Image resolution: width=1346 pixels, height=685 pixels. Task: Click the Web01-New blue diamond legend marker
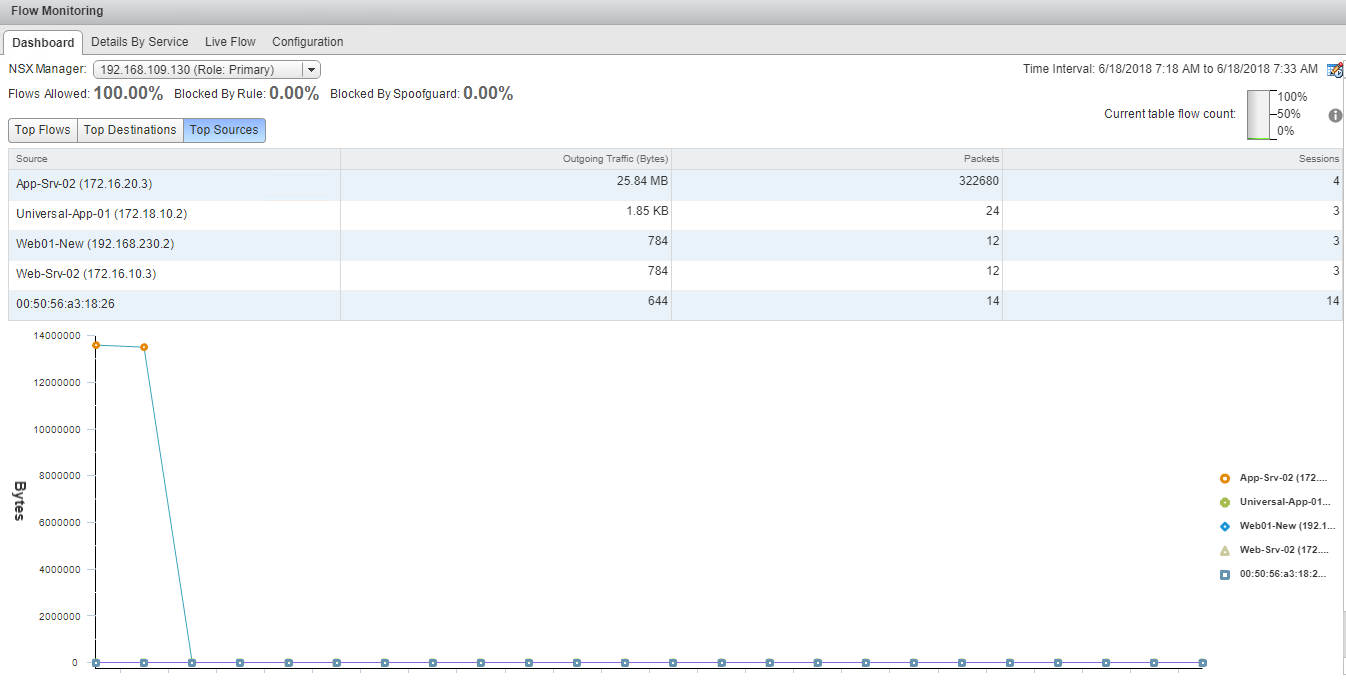[x=1225, y=526]
